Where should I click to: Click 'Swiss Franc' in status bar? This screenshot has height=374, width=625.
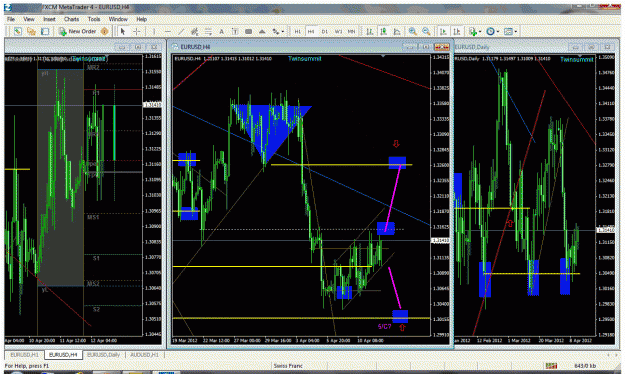(x=288, y=366)
